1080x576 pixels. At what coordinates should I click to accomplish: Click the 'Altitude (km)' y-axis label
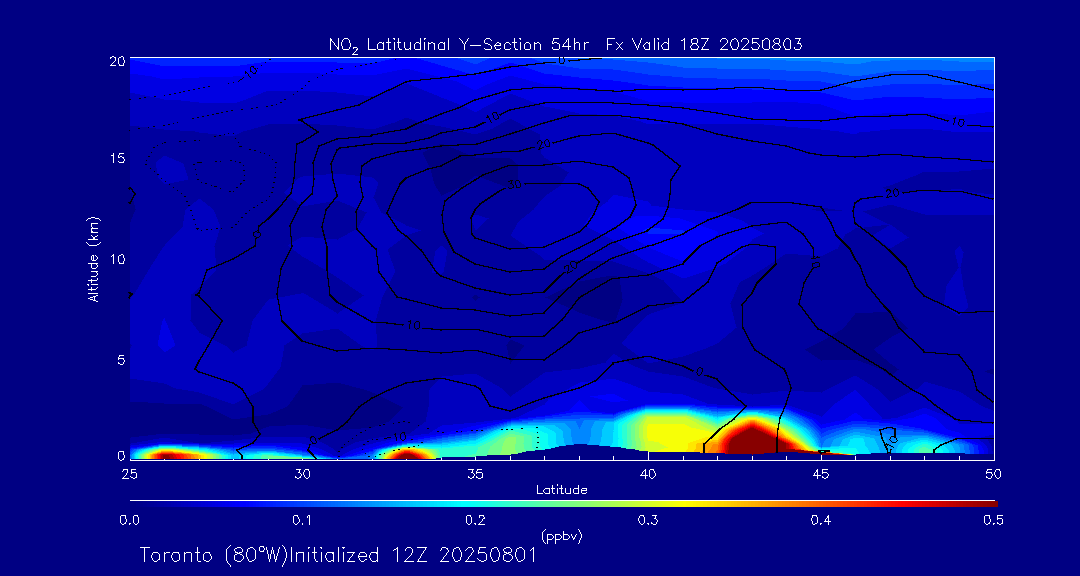tap(93, 259)
